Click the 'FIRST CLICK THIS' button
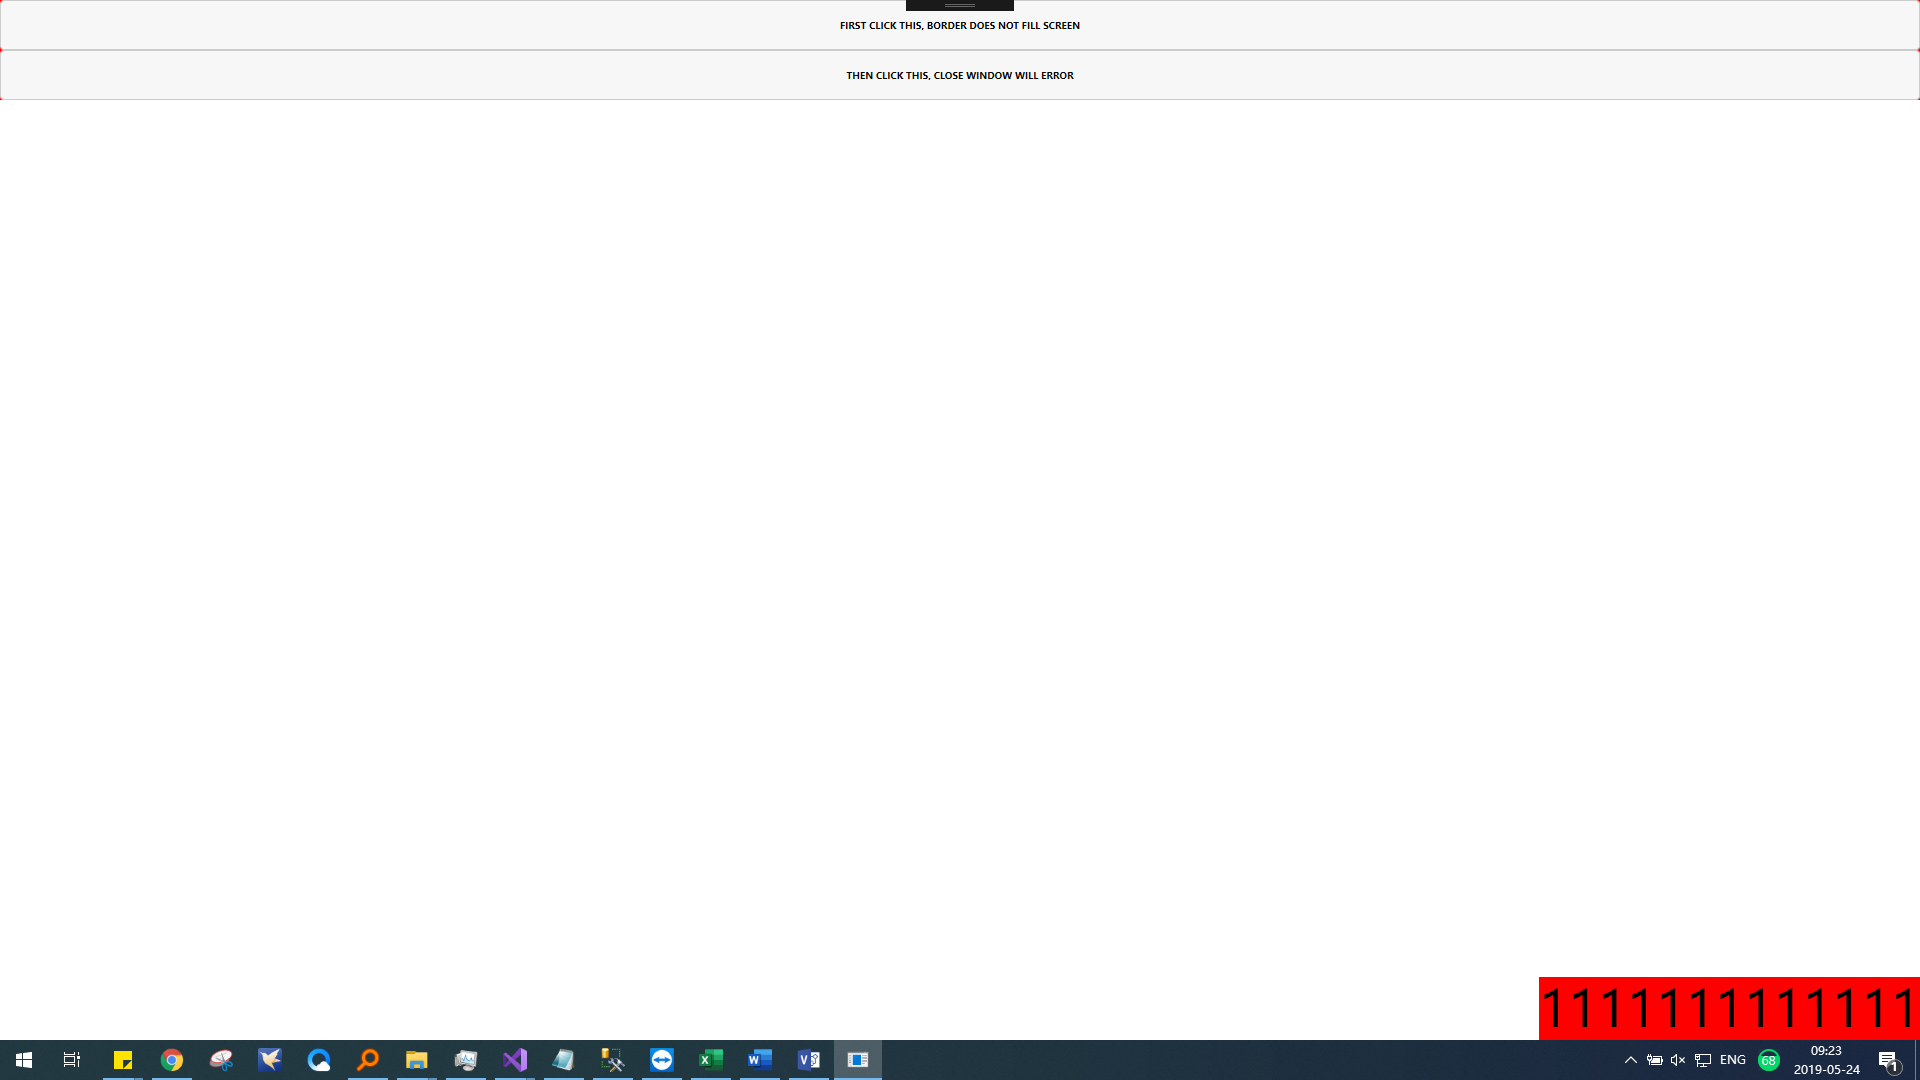Viewport: 1920px width, 1080px height. pyautogui.click(x=959, y=25)
